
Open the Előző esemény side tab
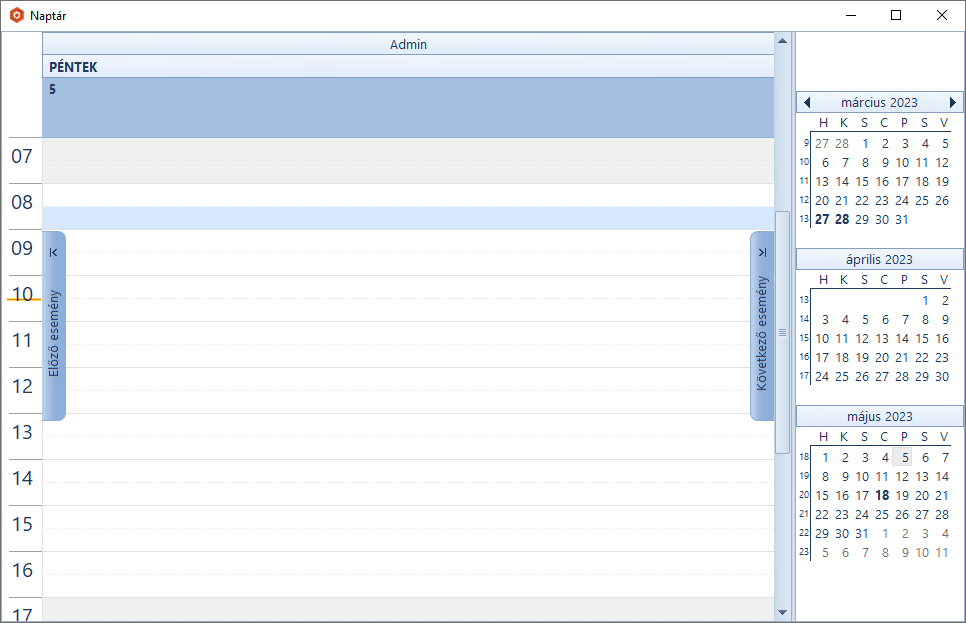click(x=54, y=326)
